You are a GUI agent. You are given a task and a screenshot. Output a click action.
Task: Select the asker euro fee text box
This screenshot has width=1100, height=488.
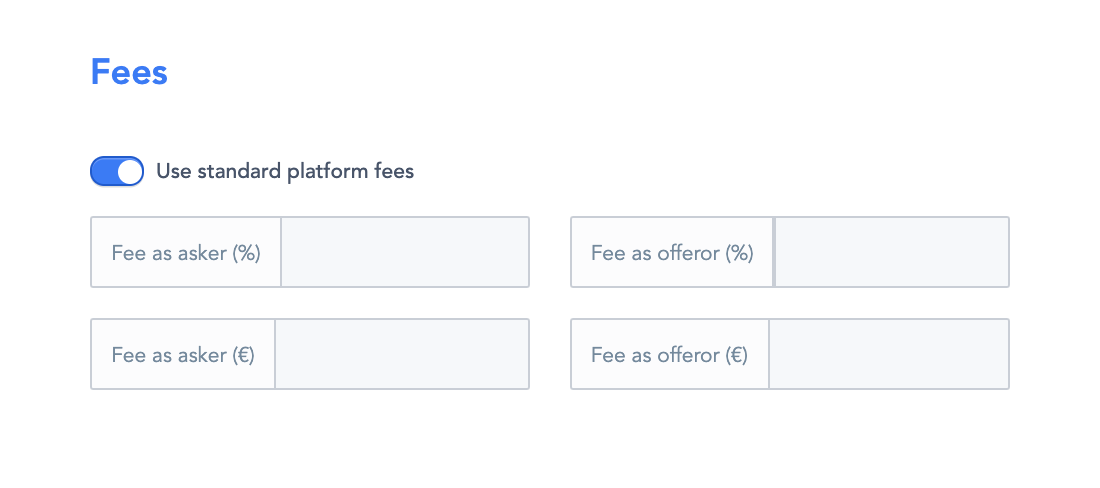401,354
